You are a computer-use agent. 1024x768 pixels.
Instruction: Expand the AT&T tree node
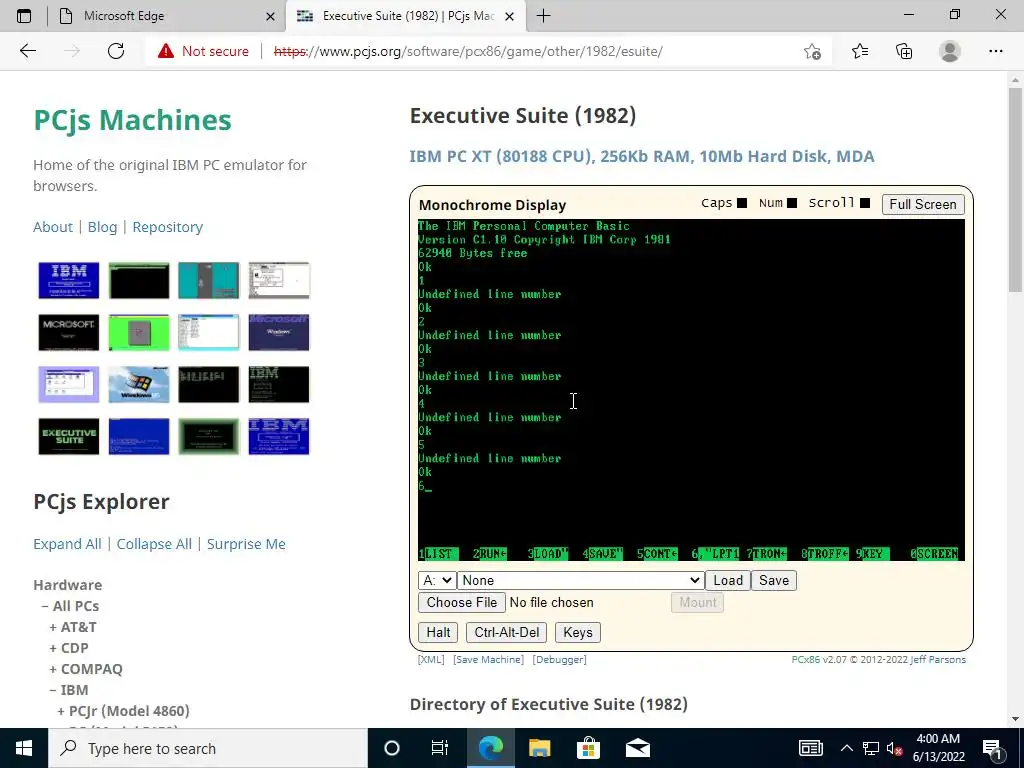53,627
